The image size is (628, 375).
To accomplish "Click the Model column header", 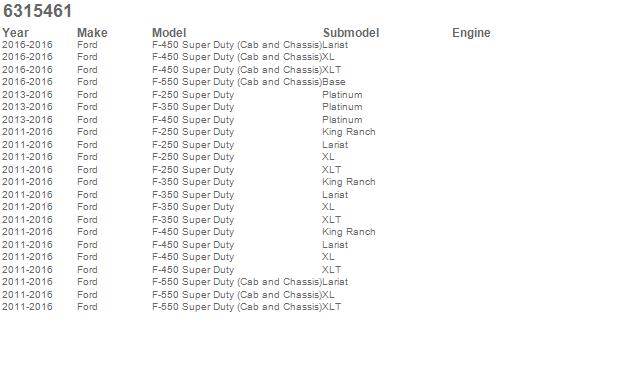I will (x=169, y=33).
